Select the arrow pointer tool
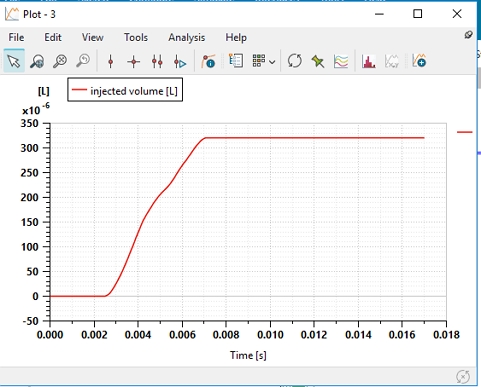481x387 pixels. tap(14, 61)
